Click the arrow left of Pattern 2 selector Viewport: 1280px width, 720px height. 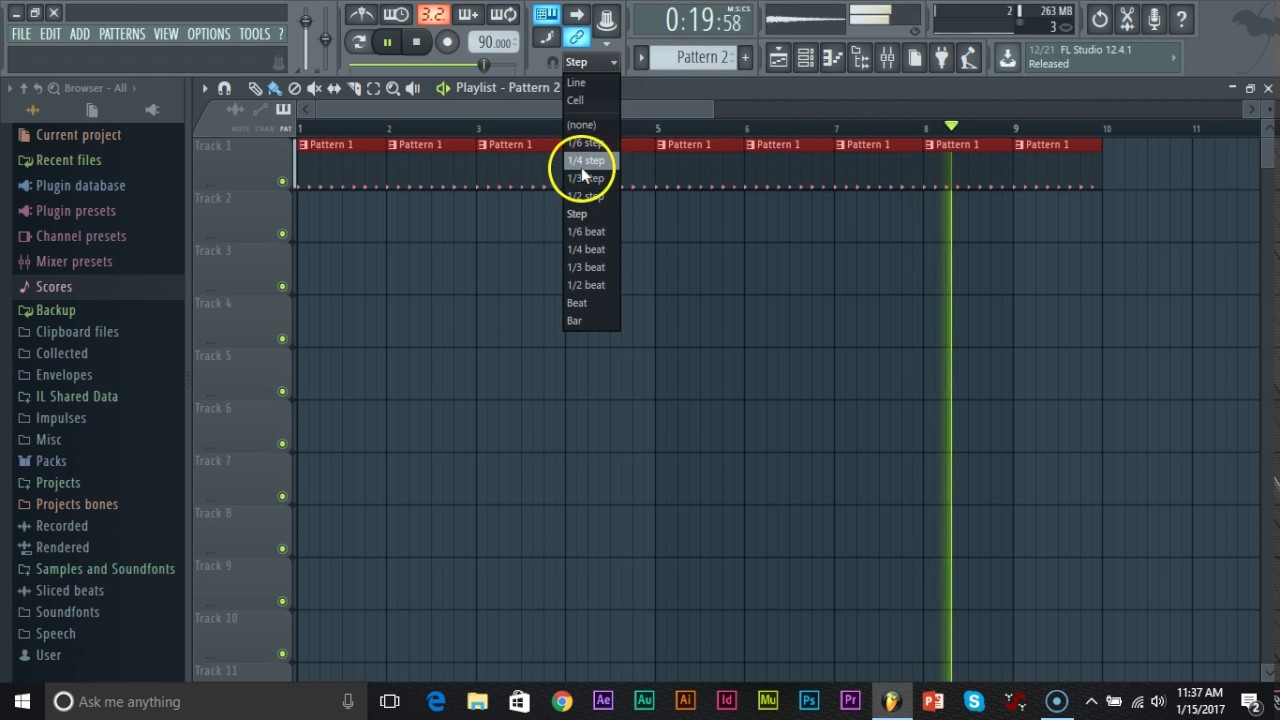(641, 58)
